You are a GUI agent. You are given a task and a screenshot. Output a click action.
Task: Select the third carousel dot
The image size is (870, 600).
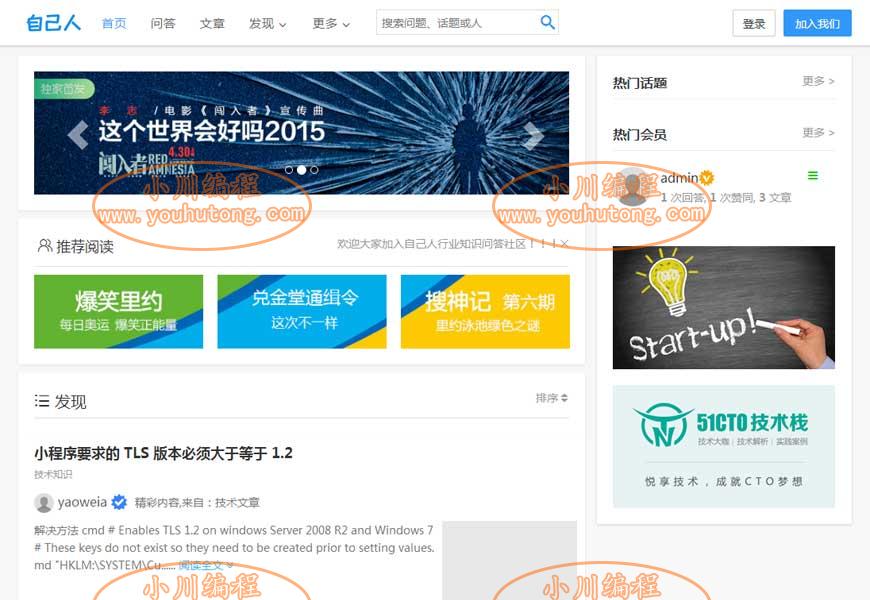[314, 170]
